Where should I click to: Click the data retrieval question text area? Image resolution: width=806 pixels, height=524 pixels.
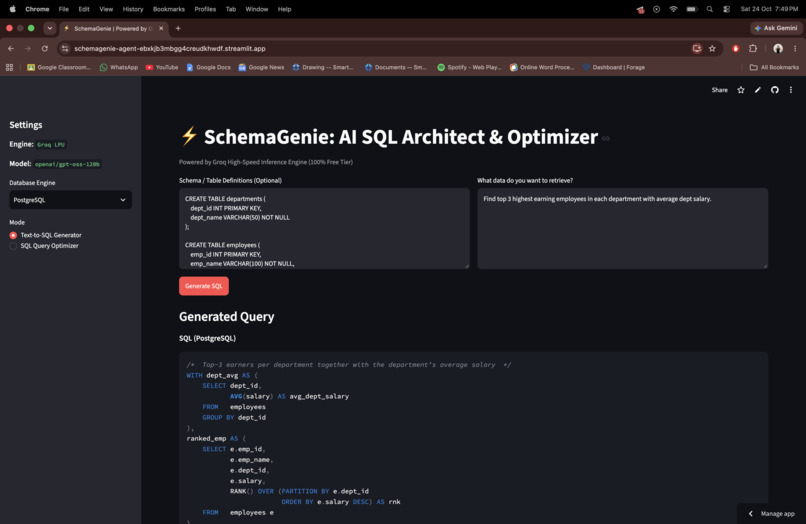pos(622,228)
